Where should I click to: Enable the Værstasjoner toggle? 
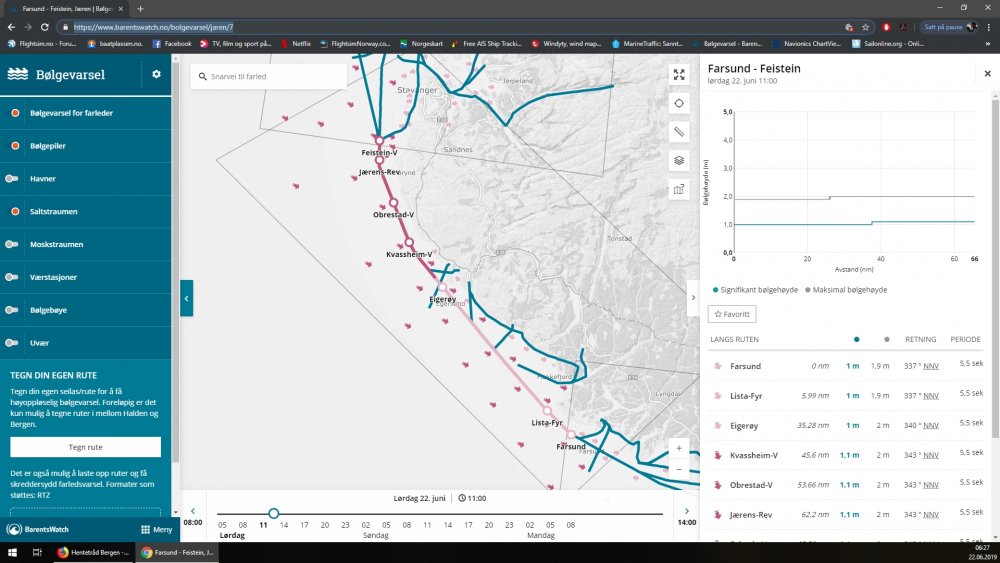12,277
